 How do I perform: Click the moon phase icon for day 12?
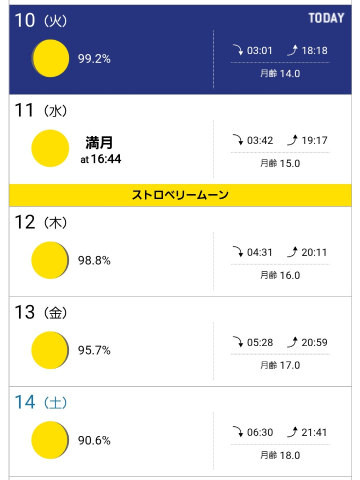(x=50, y=260)
